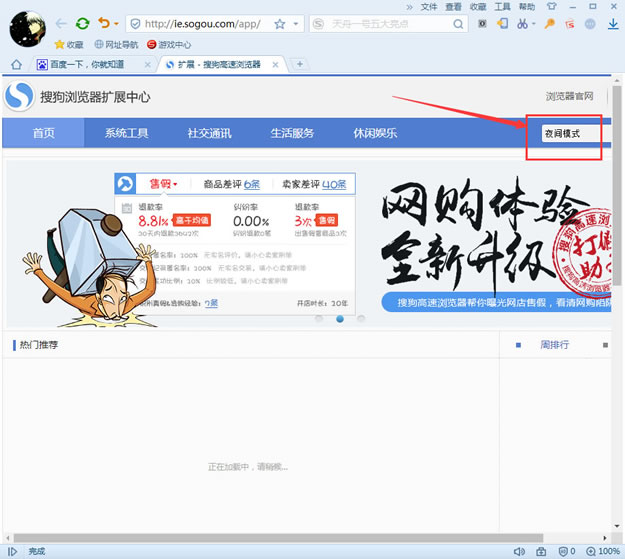This screenshot has height=559, width=625.
Task: Click the vertical page scrollbar
Action: (x=617, y=185)
